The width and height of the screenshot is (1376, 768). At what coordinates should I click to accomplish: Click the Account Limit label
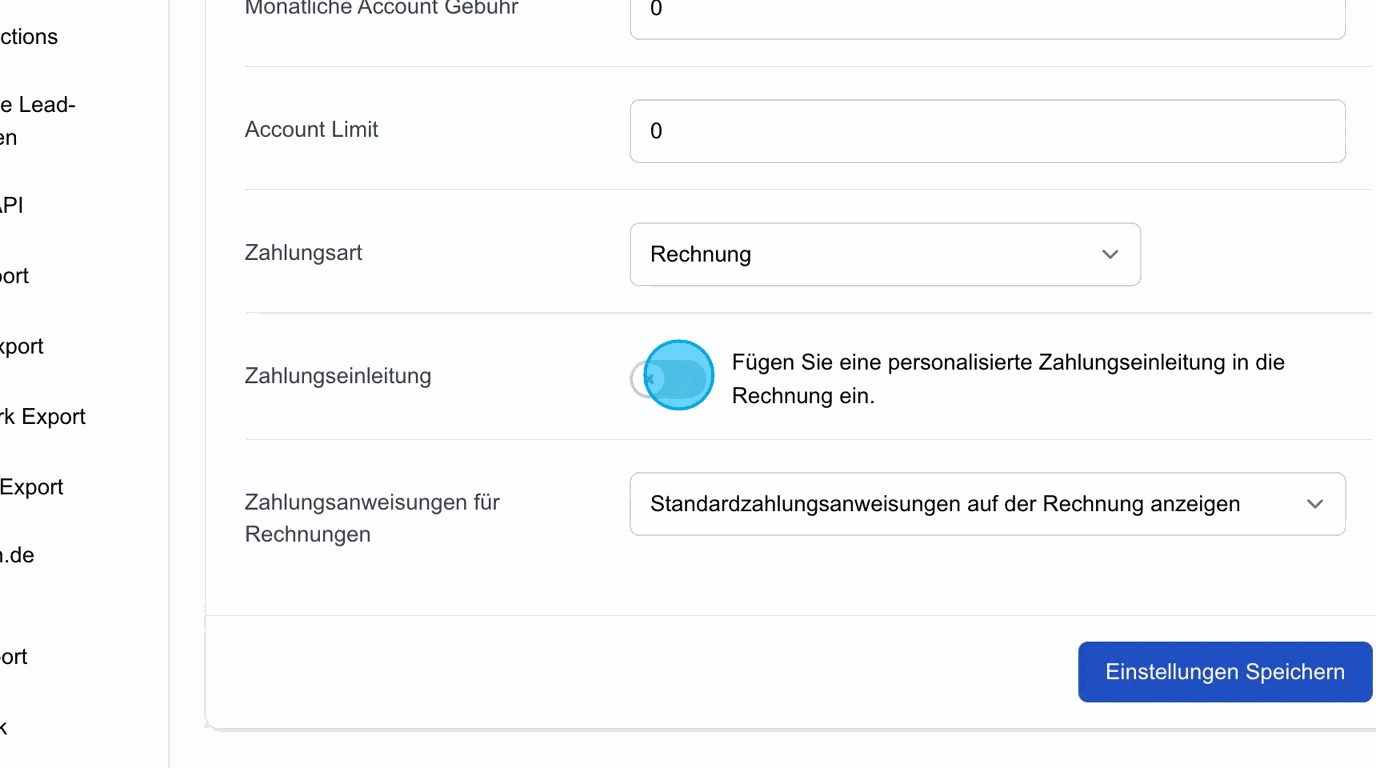[311, 130]
